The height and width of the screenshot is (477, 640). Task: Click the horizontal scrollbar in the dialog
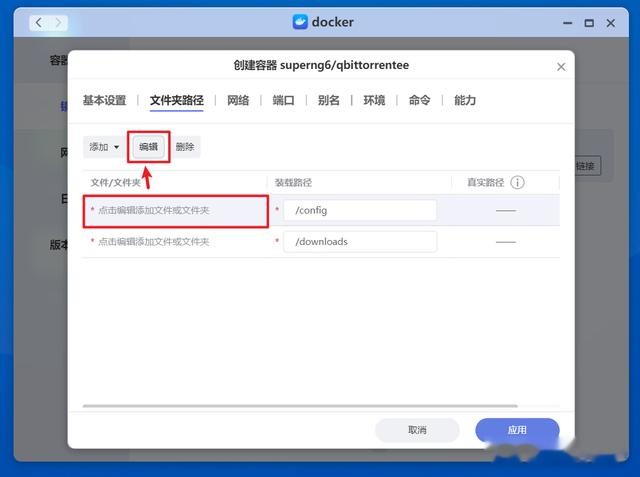300,406
